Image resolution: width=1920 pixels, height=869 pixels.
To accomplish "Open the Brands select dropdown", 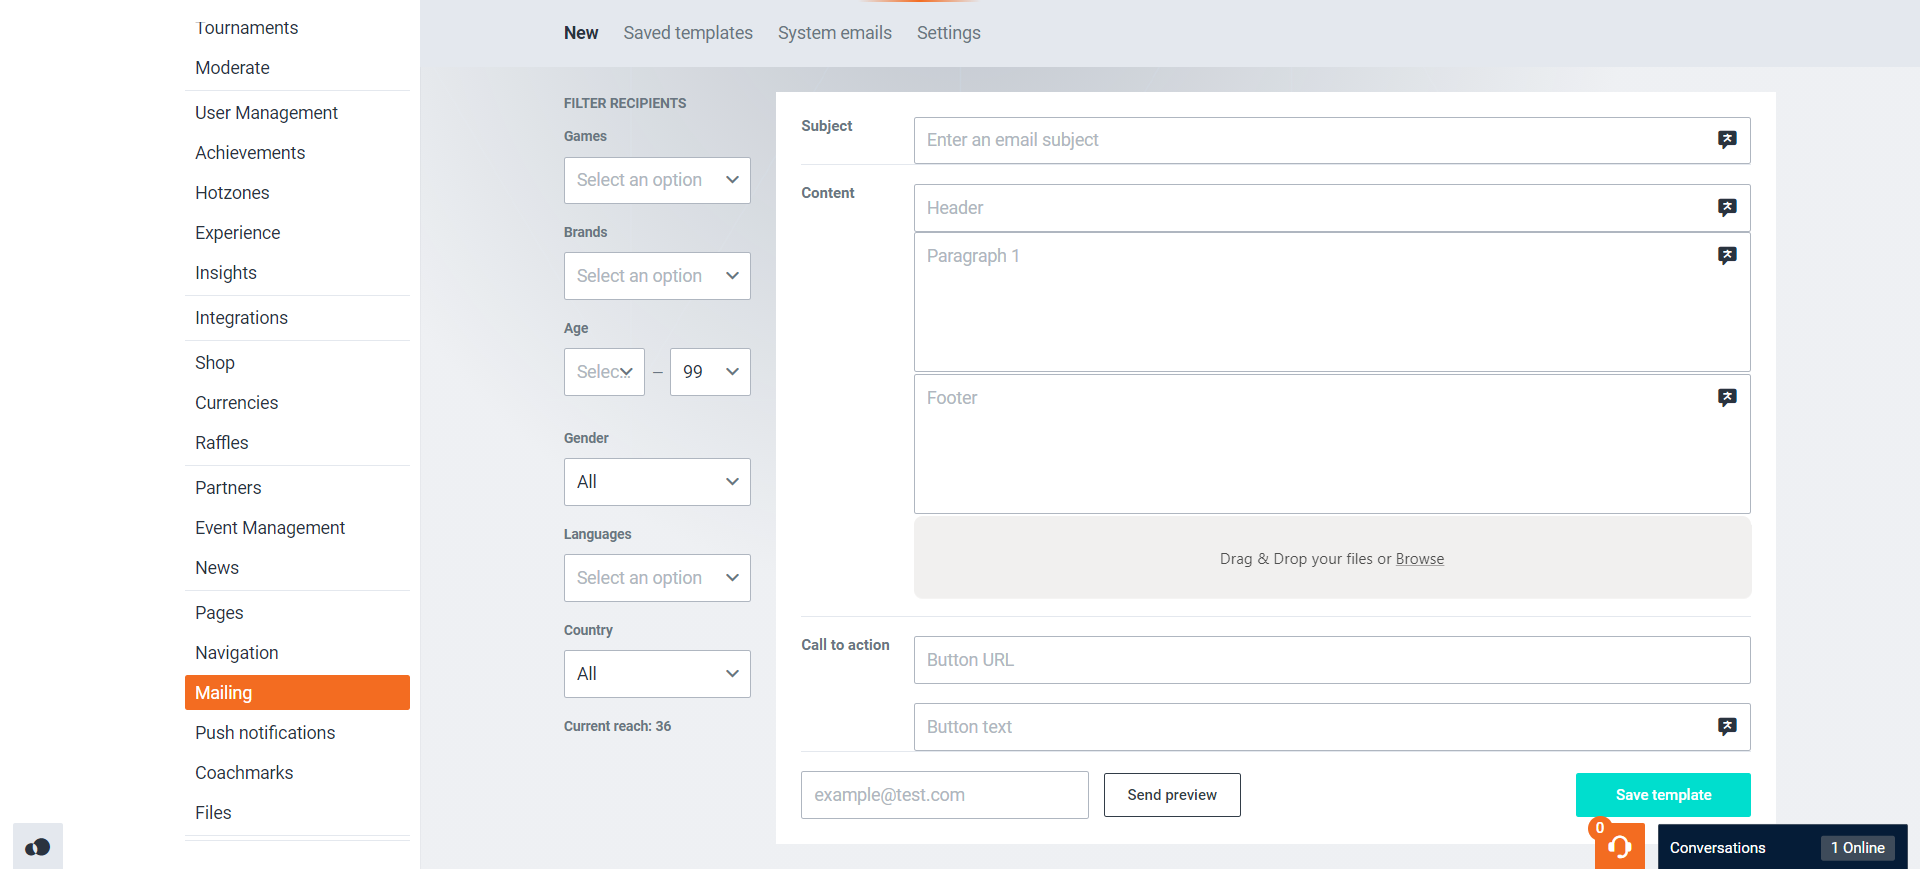I will pyautogui.click(x=657, y=276).
